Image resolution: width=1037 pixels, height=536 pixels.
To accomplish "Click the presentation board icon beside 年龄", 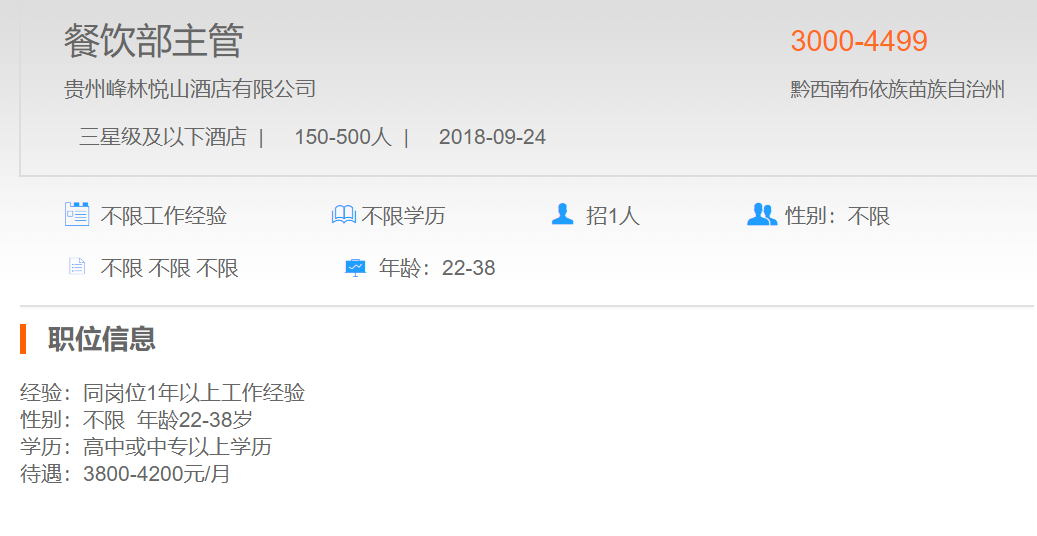I will (355, 267).
